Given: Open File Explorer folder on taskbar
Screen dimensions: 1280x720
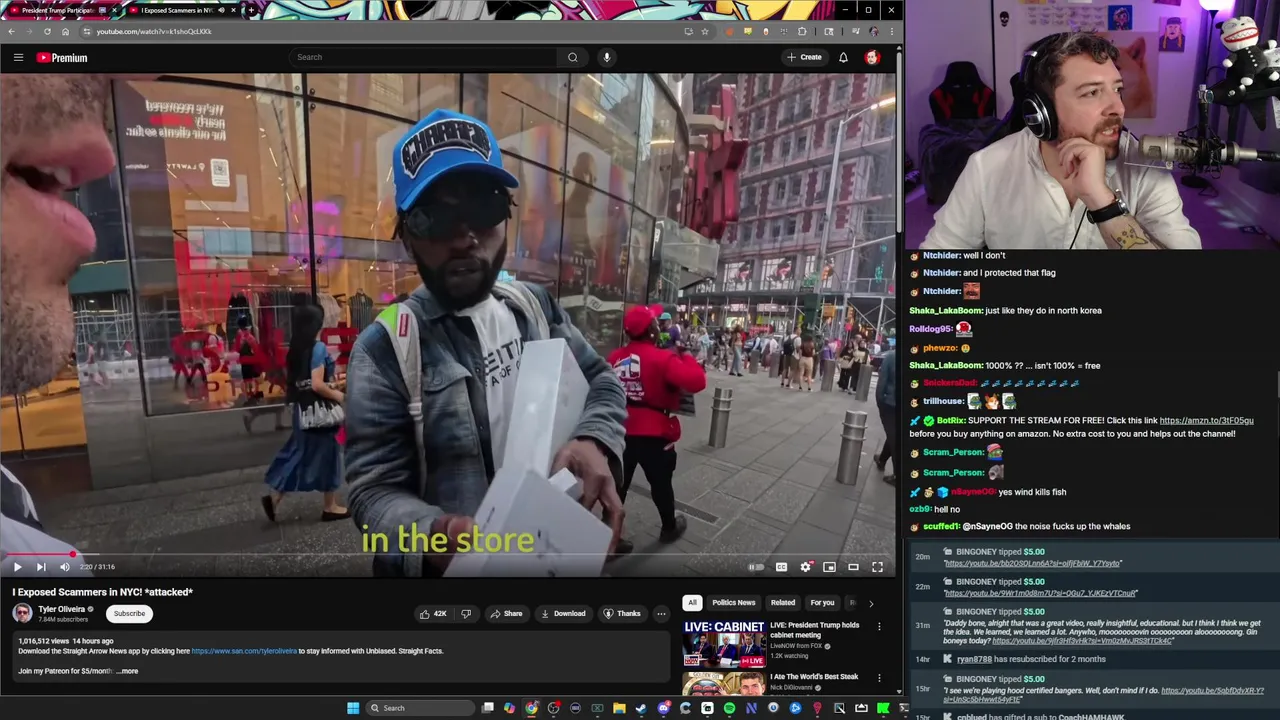Looking at the screenshot, I should [x=619, y=708].
